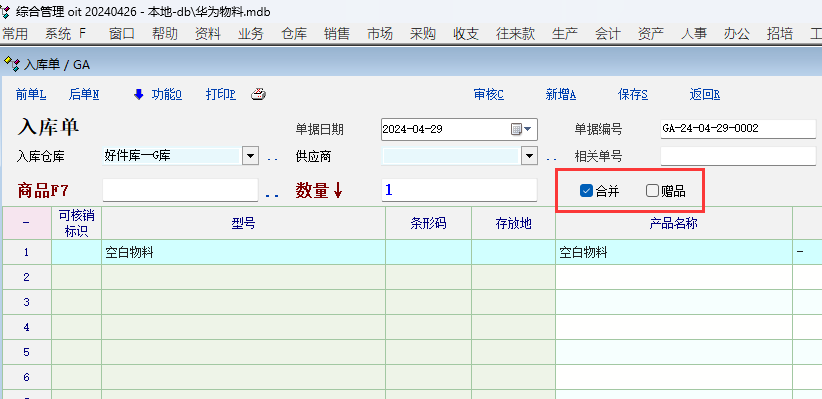Open the 会计 menu
Image resolution: width=822 pixels, height=399 pixels.
(x=608, y=34)
